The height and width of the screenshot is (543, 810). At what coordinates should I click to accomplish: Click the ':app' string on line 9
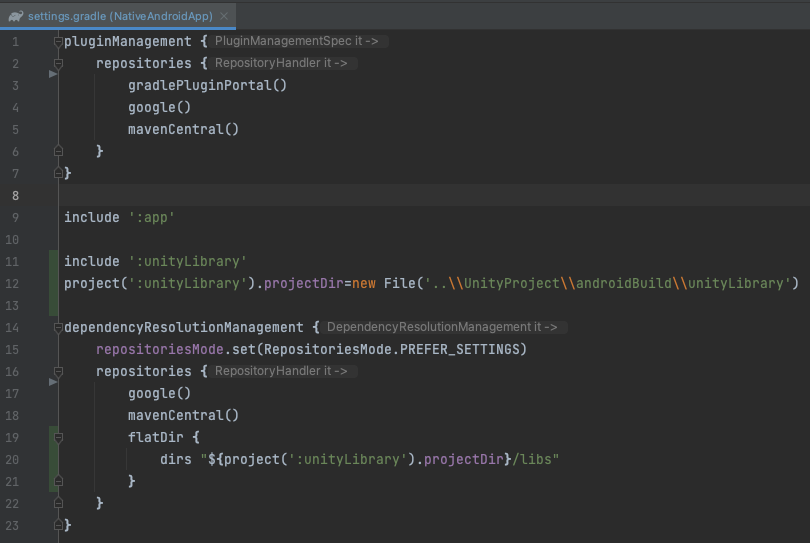[151, 218]
